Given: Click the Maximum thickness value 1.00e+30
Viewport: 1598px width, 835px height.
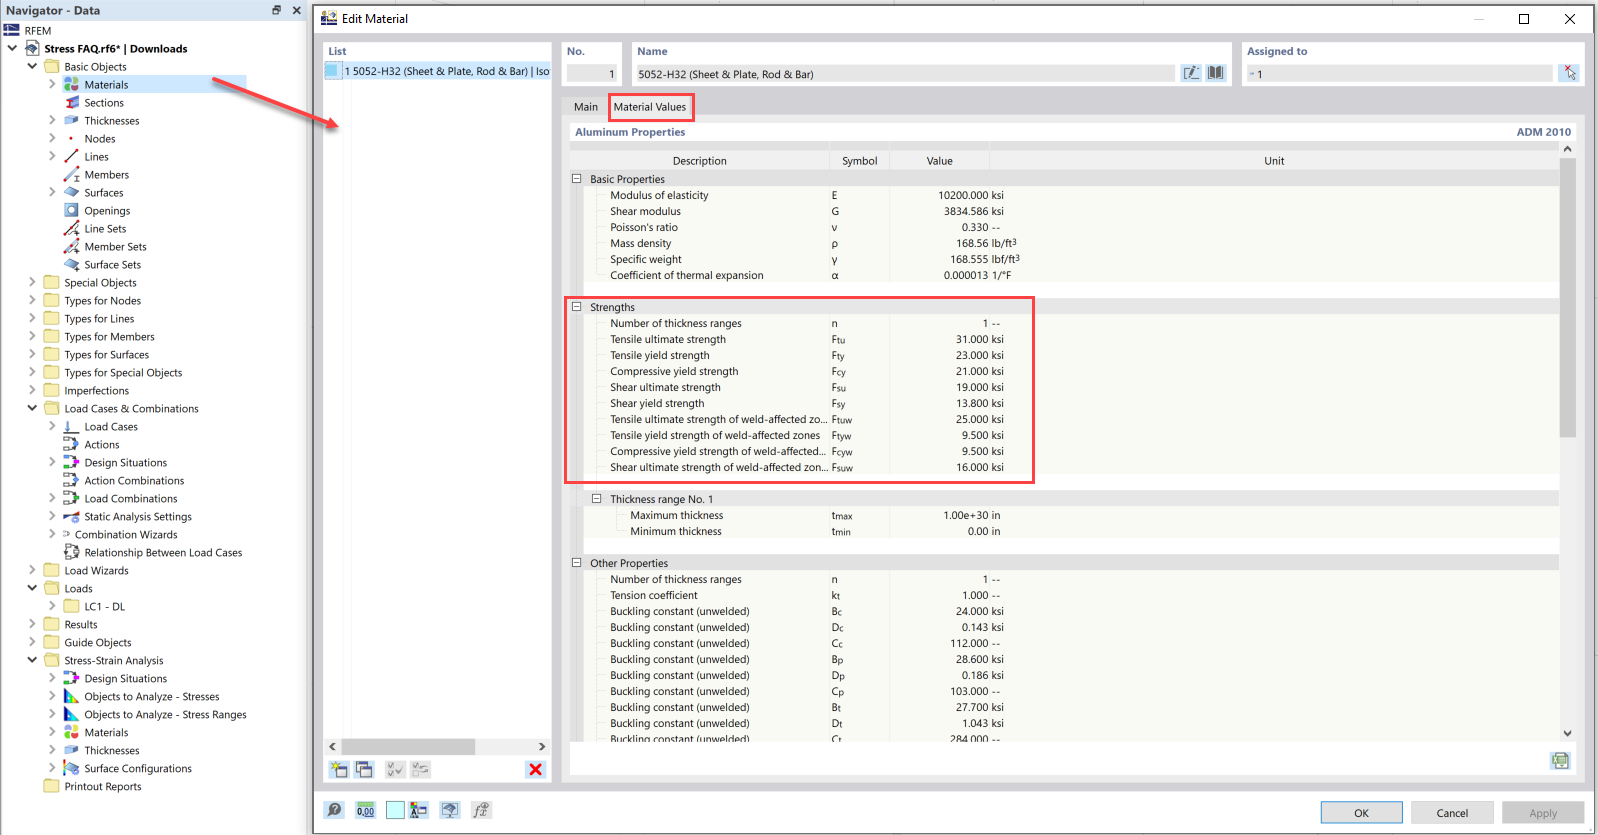Looking at the screenshot, I should point(965,515).
